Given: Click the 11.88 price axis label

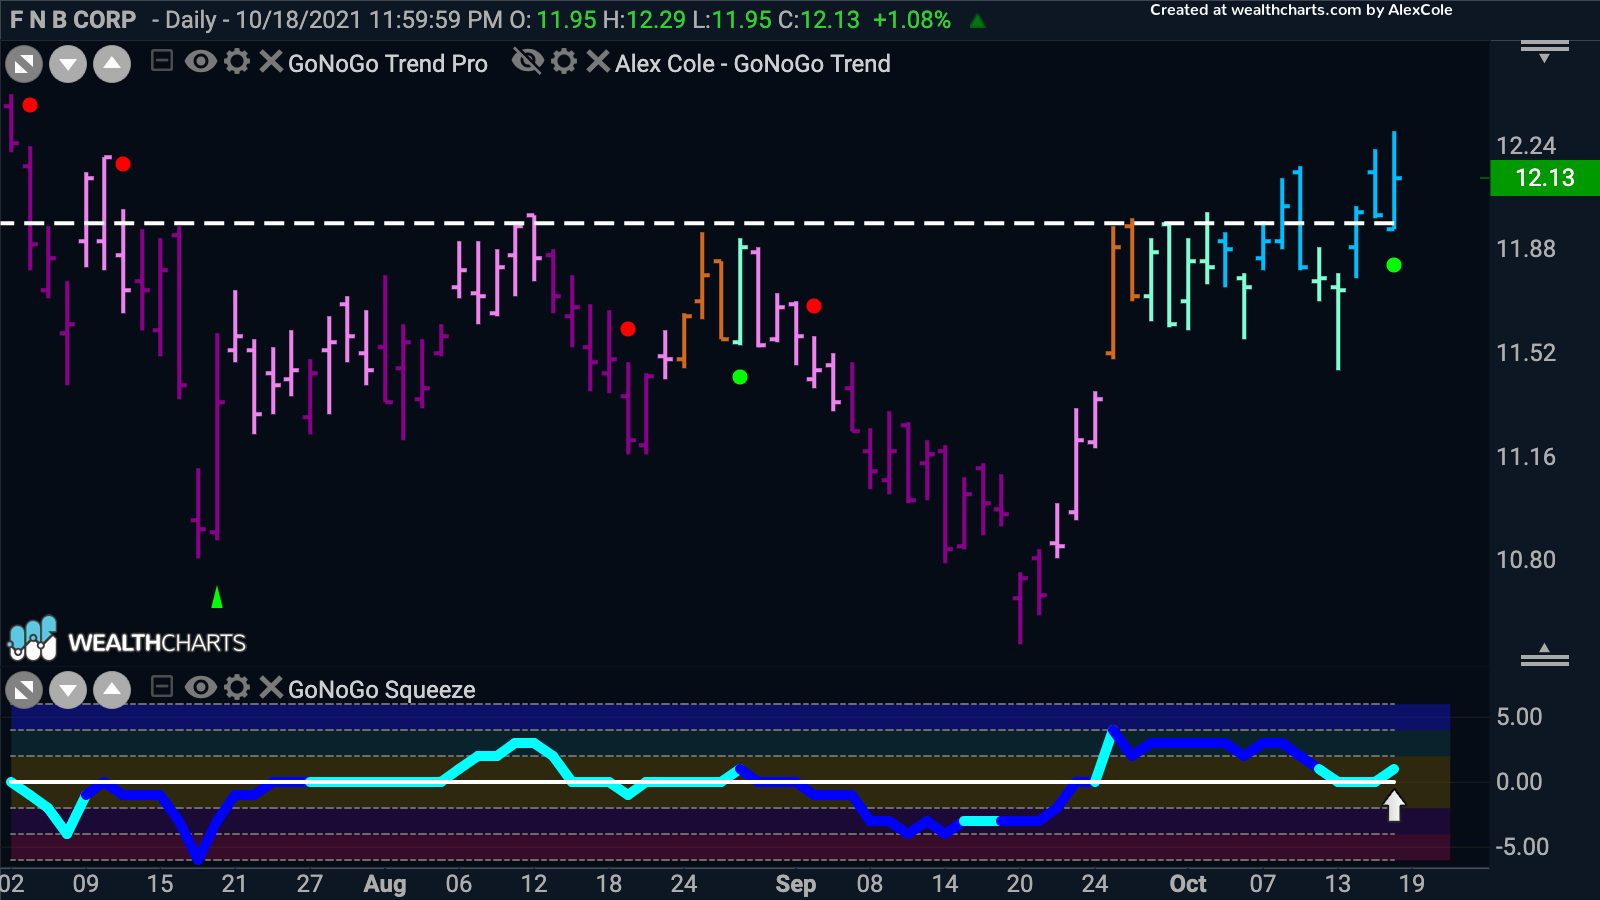Looking at the screenshot, I should click(1526, 249).
